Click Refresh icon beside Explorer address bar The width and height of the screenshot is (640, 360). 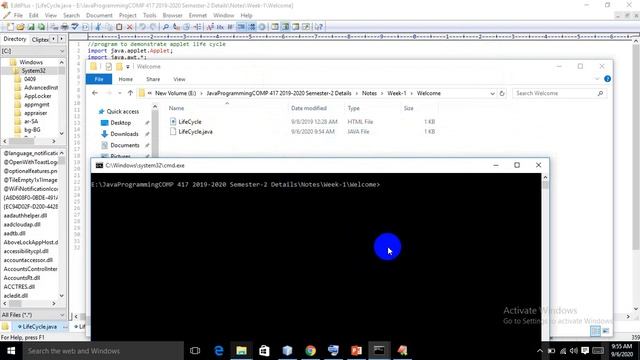pyautogui.click(x=502, y=93)
